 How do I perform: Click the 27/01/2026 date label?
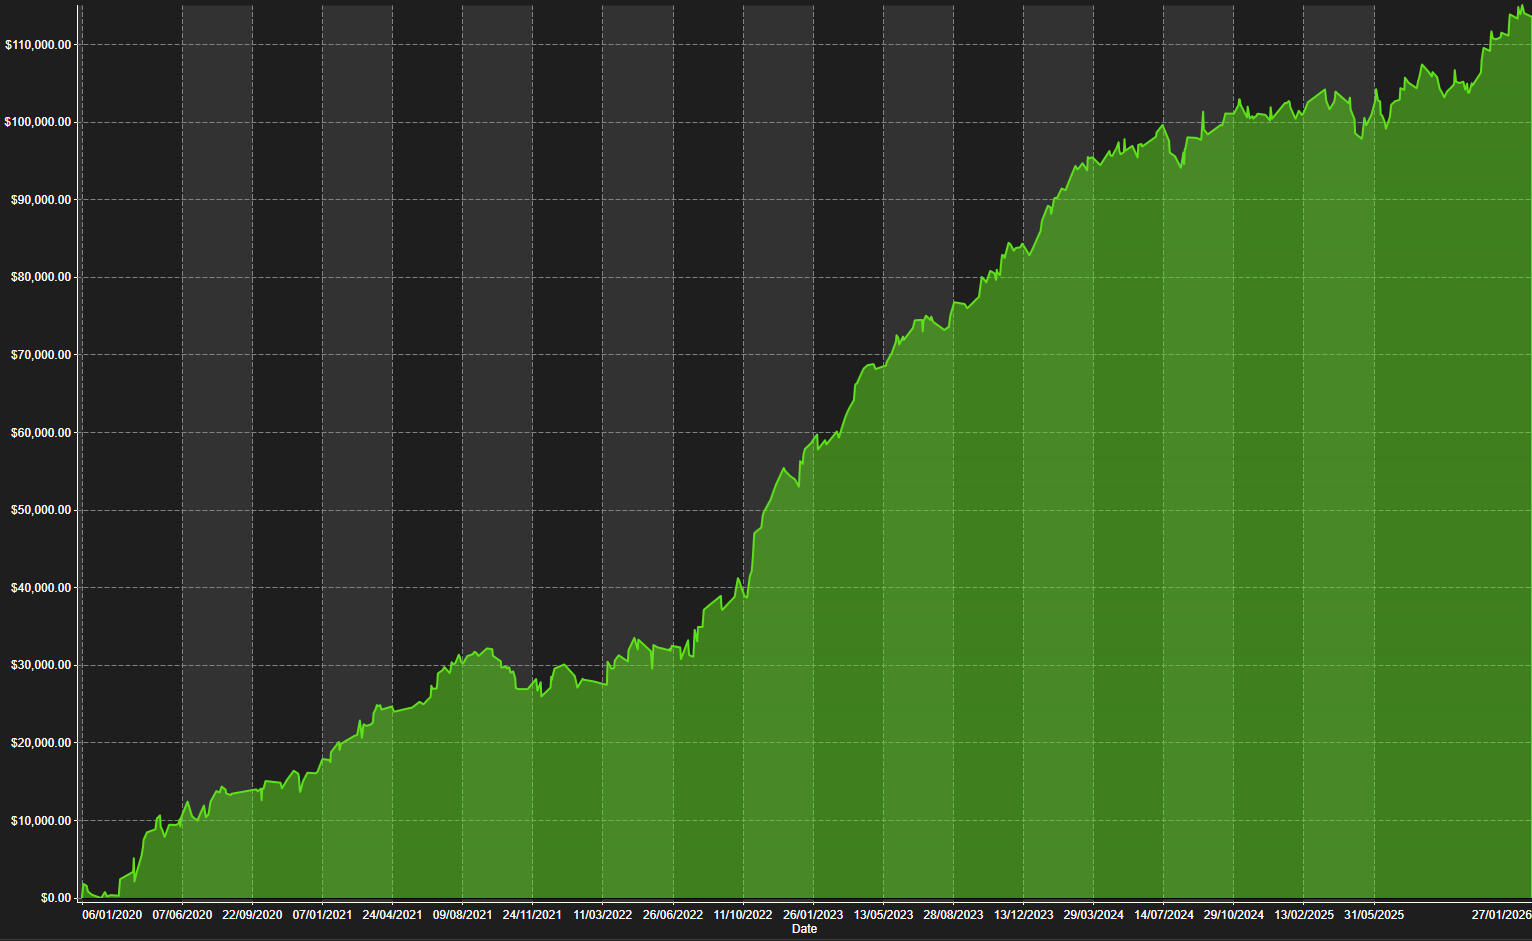(1501, 915)
